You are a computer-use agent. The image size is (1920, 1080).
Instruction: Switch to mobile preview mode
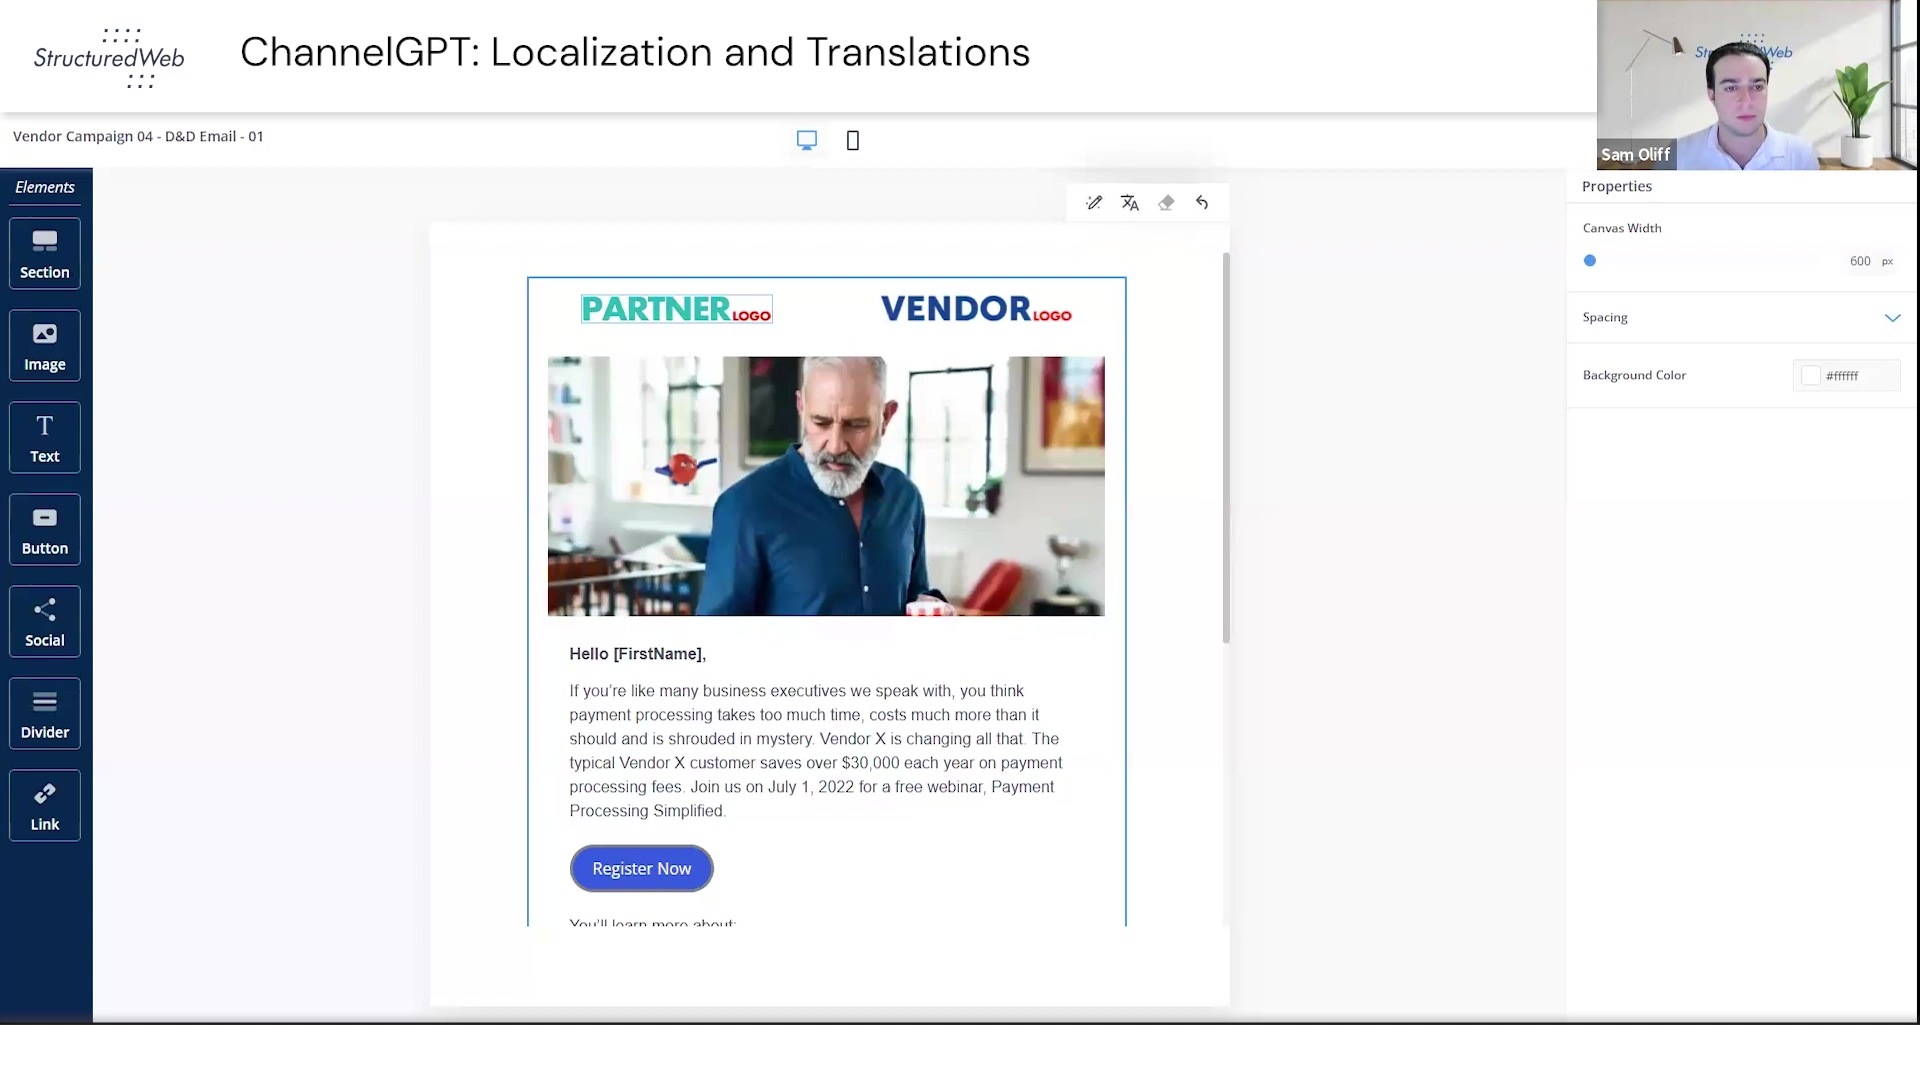[x=853, y=141]
